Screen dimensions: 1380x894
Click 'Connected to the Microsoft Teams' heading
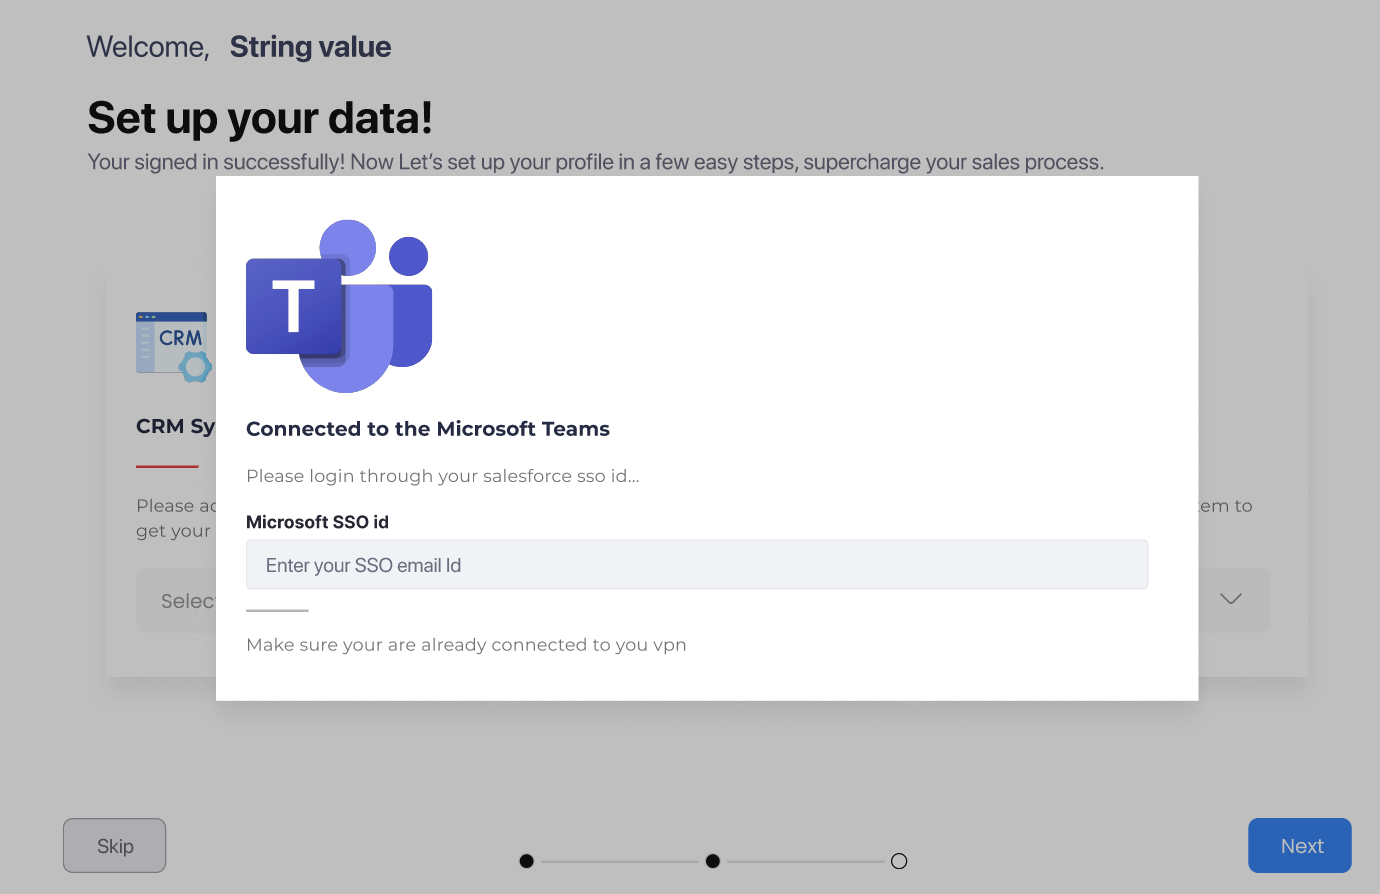point(428,429)
